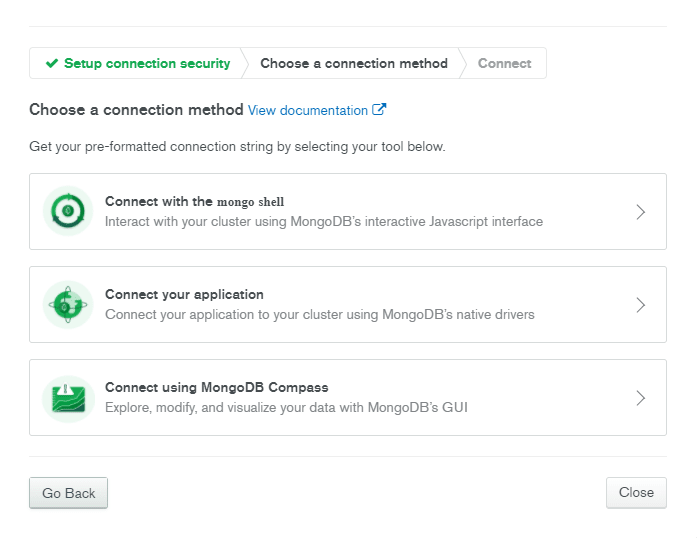The width and height of the screenshot is (697, 538).
Task: Expand the Connect your application chevron
Action: click(x=640, y=305)
